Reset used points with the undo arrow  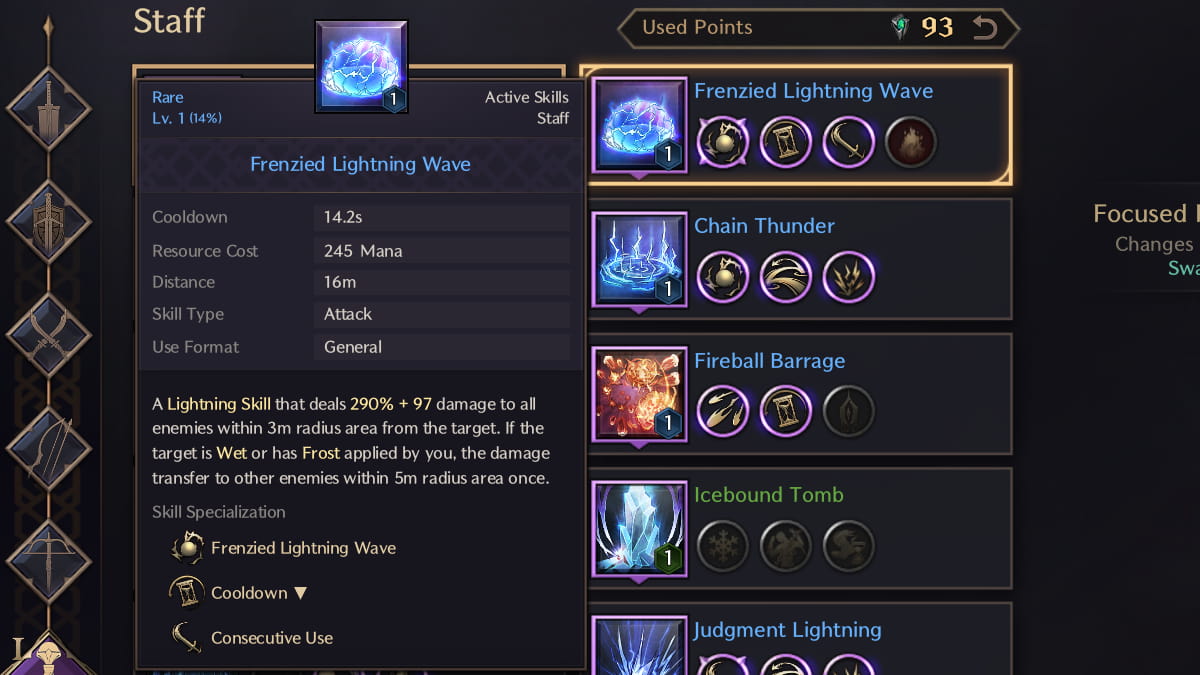click(985, 28)
